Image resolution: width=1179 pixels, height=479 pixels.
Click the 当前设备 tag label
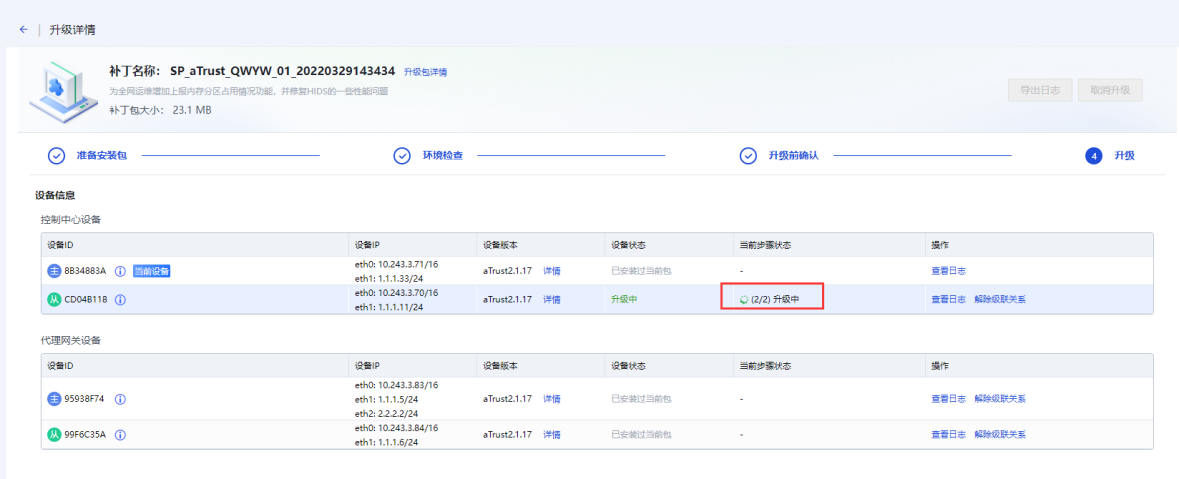(x=152, y=271)
